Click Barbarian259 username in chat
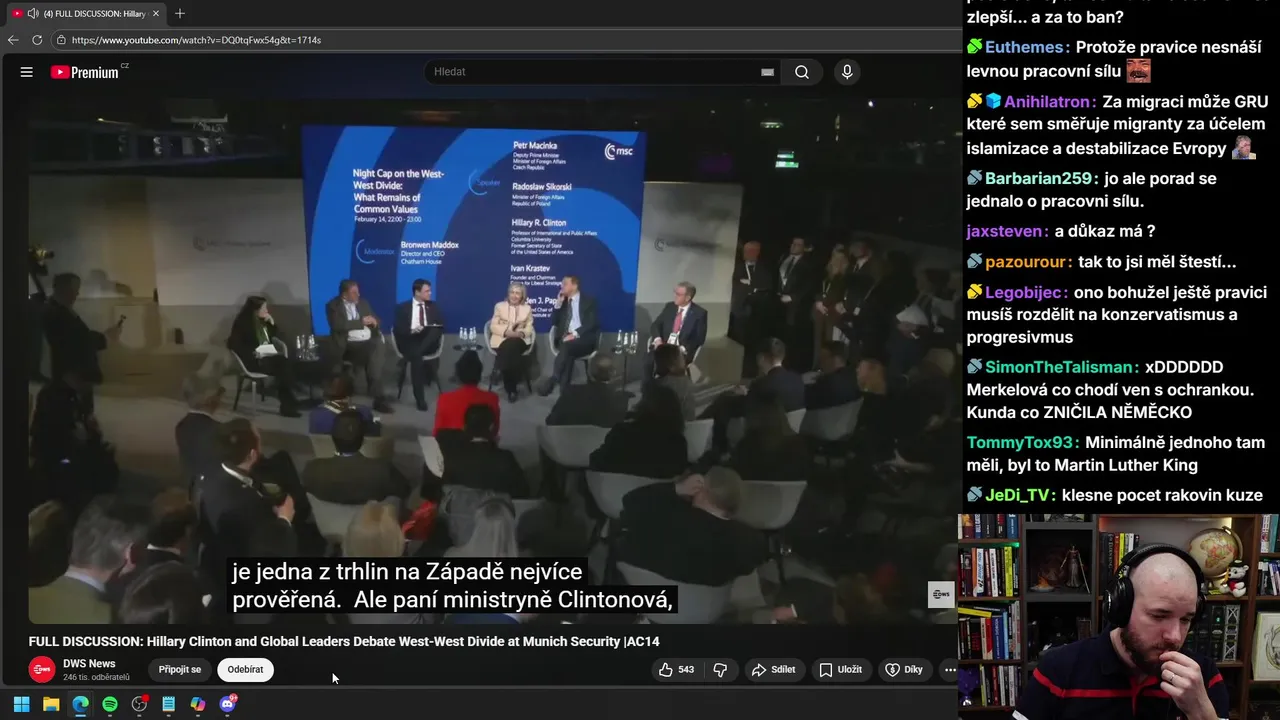1280x720 pixels. point(1038,179)
